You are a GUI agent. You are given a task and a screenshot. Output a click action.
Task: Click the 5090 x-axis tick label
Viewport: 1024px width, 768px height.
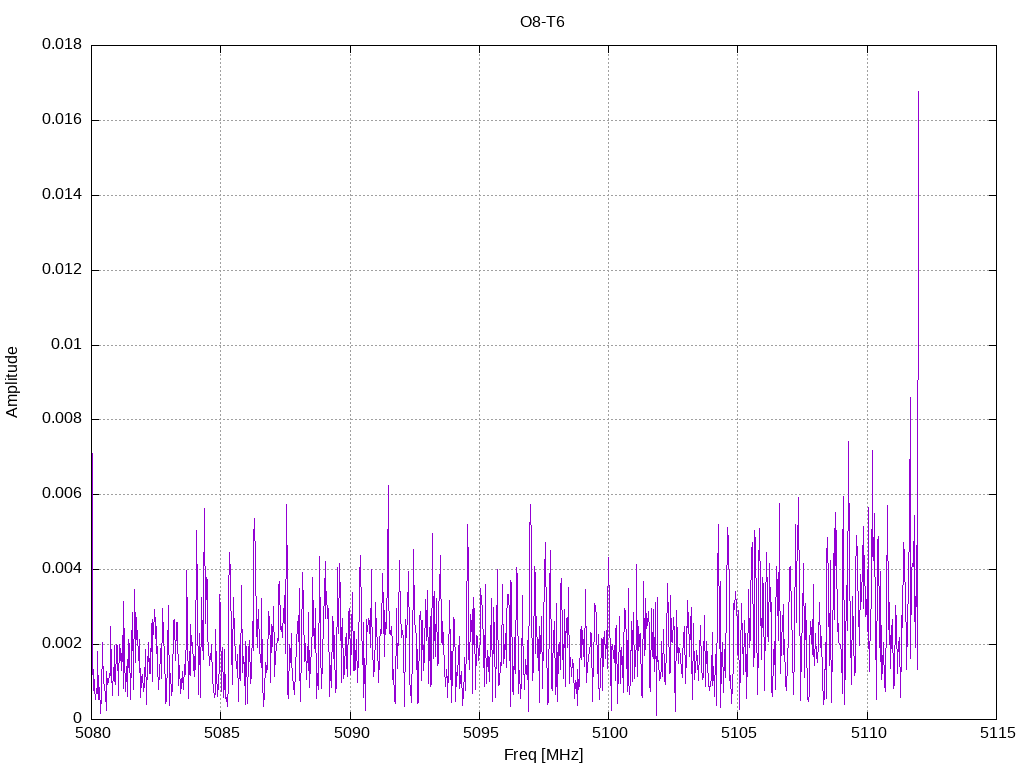(x=350, y=733)
